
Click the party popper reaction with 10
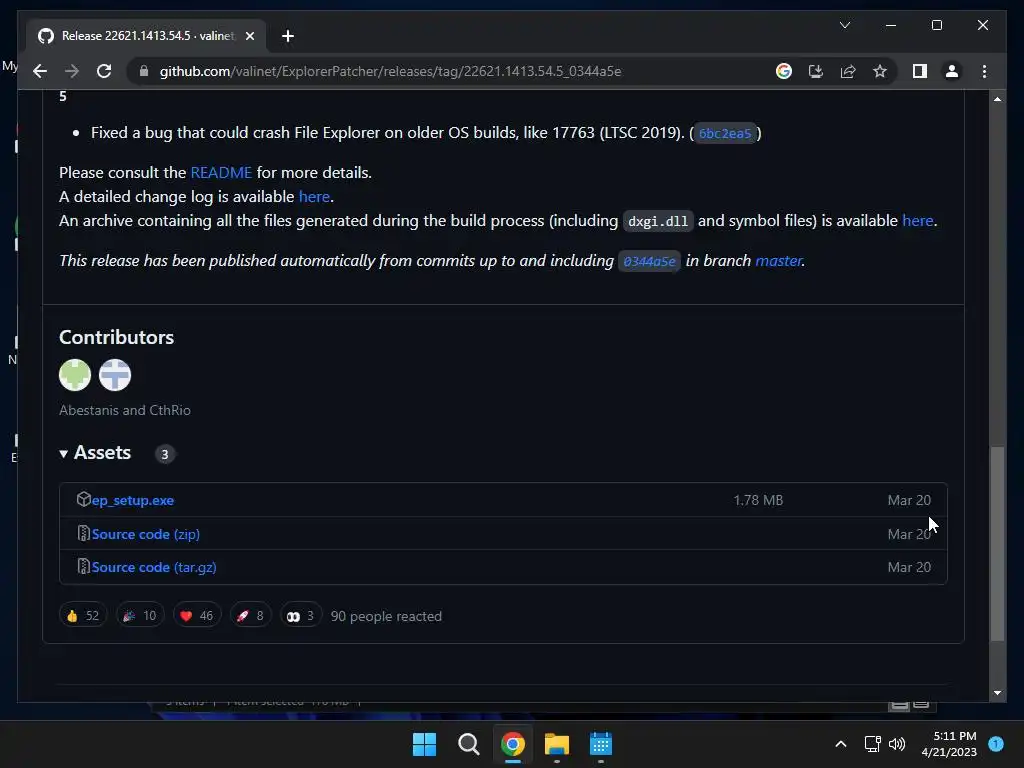tap(140, 616)
